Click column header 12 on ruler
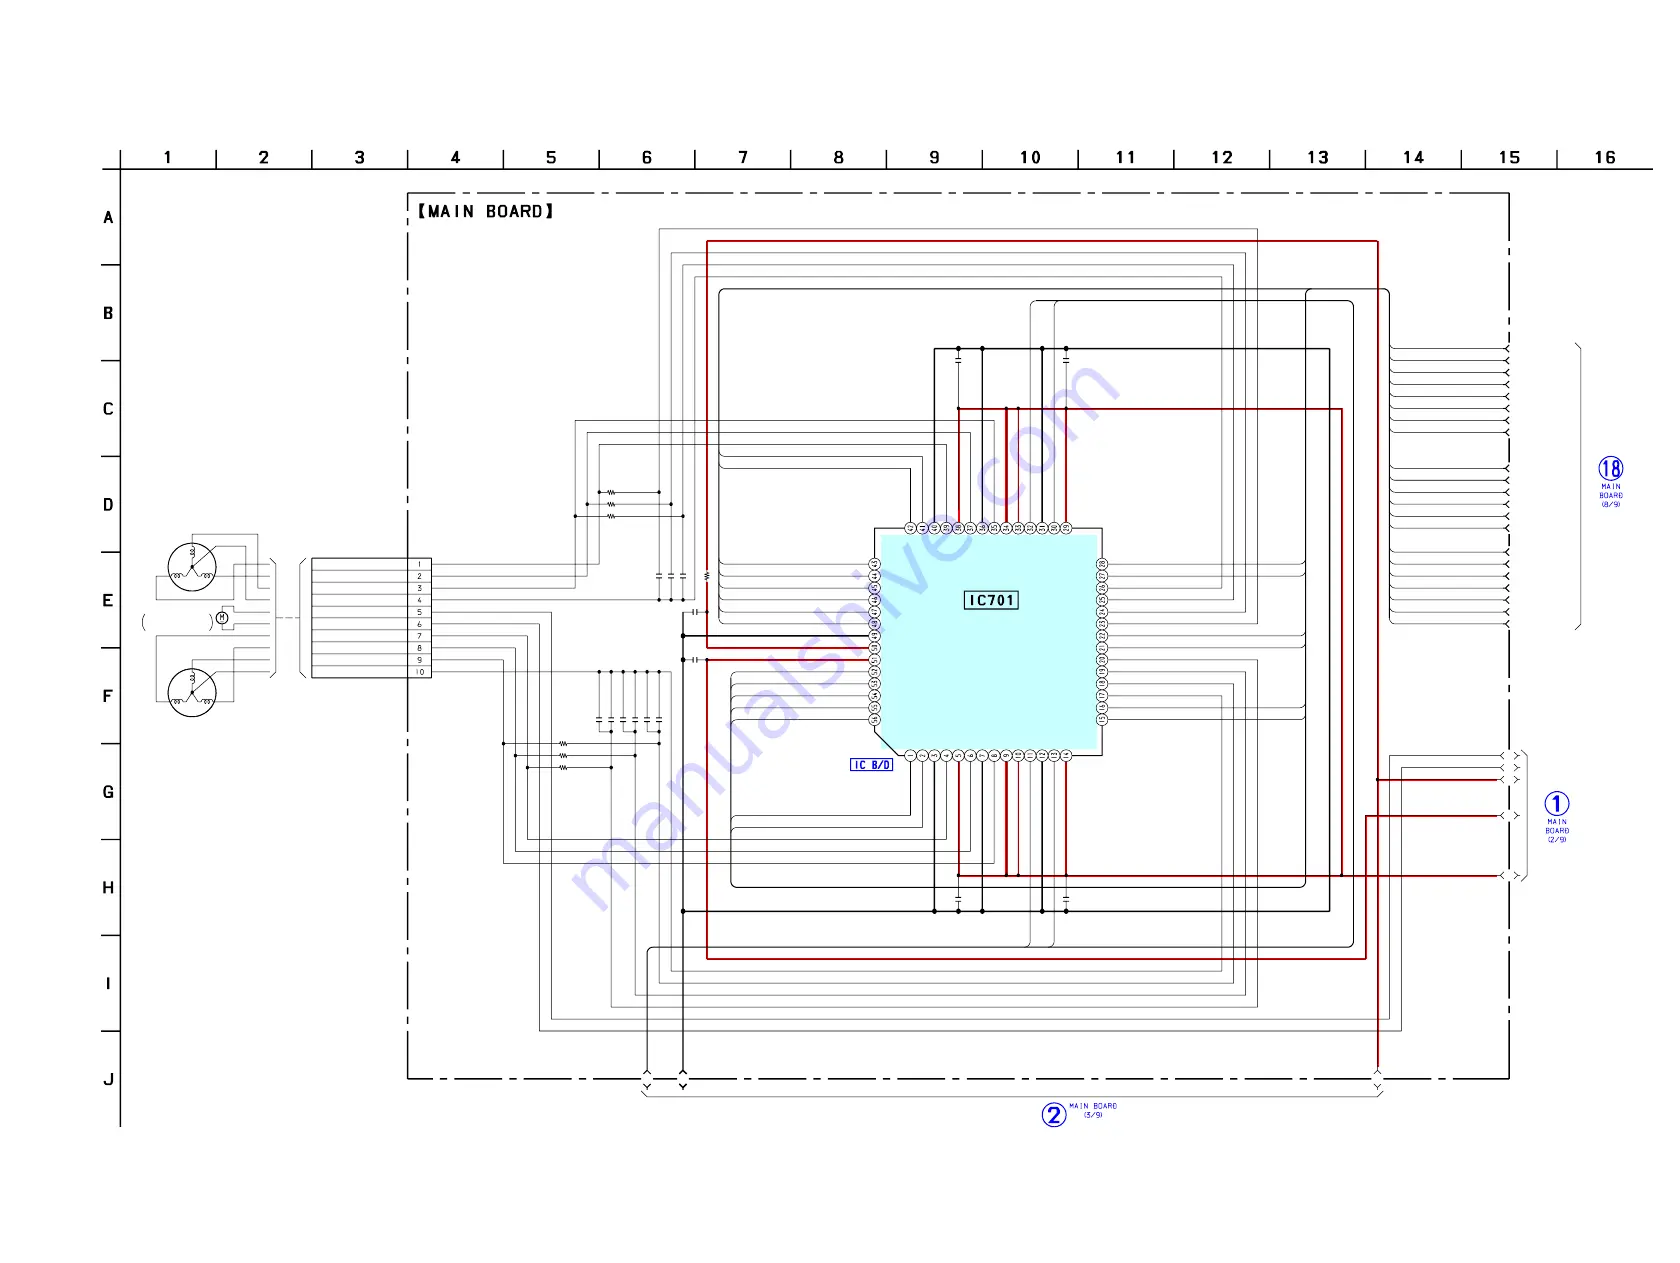Viewport: 1680px width, 1263px height. (1222, 157)
